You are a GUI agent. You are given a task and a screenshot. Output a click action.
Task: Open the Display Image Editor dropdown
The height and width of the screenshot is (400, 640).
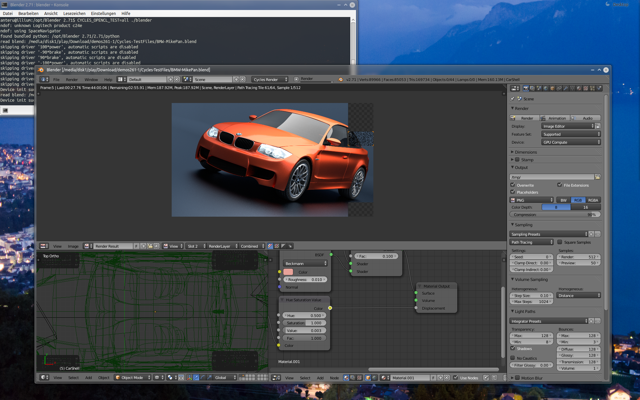pyautogui.click(x=567, y=126)
